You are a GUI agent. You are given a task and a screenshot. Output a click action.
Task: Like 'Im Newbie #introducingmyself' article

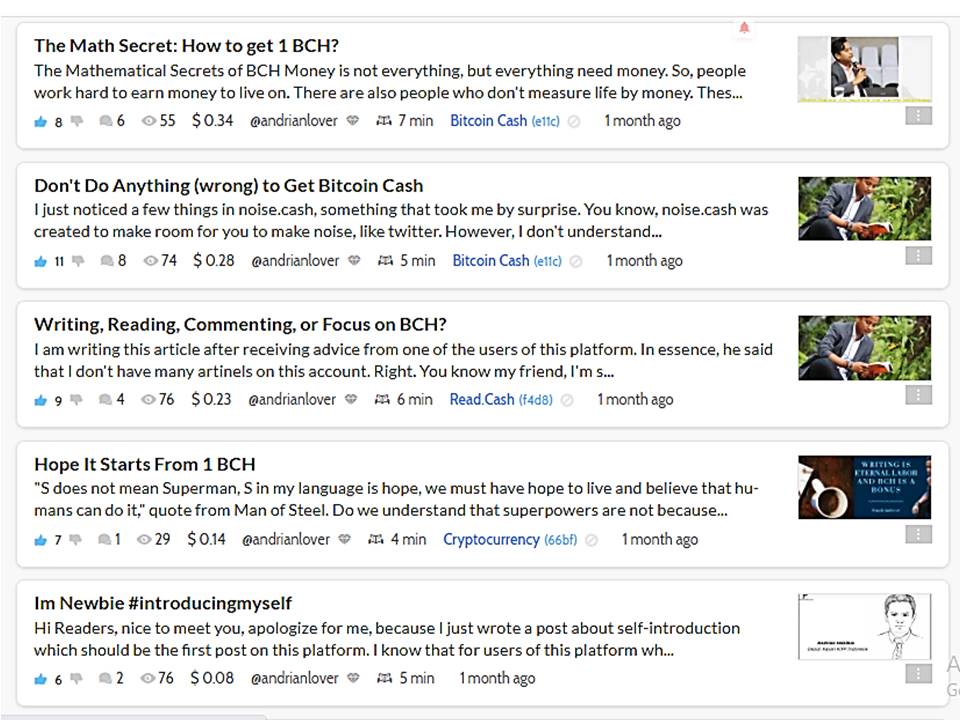40,679
